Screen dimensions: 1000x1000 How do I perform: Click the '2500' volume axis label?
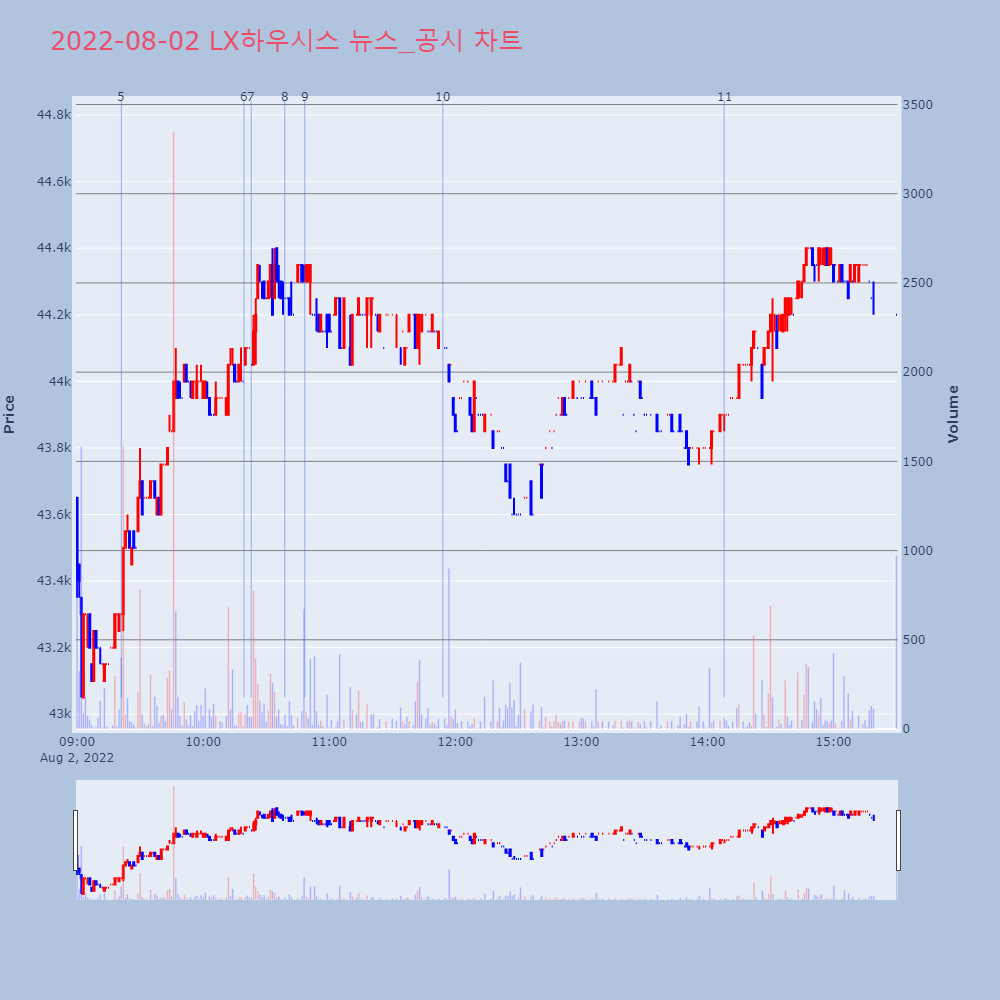tap(917, 283)
